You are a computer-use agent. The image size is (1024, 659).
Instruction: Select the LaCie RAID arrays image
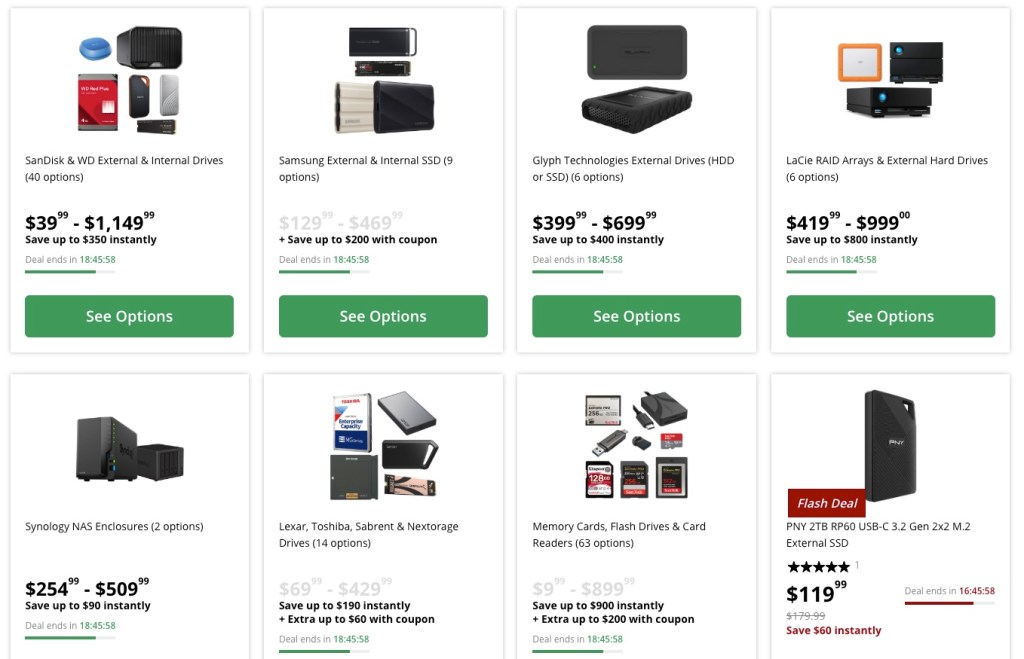(x=890, y=80)
